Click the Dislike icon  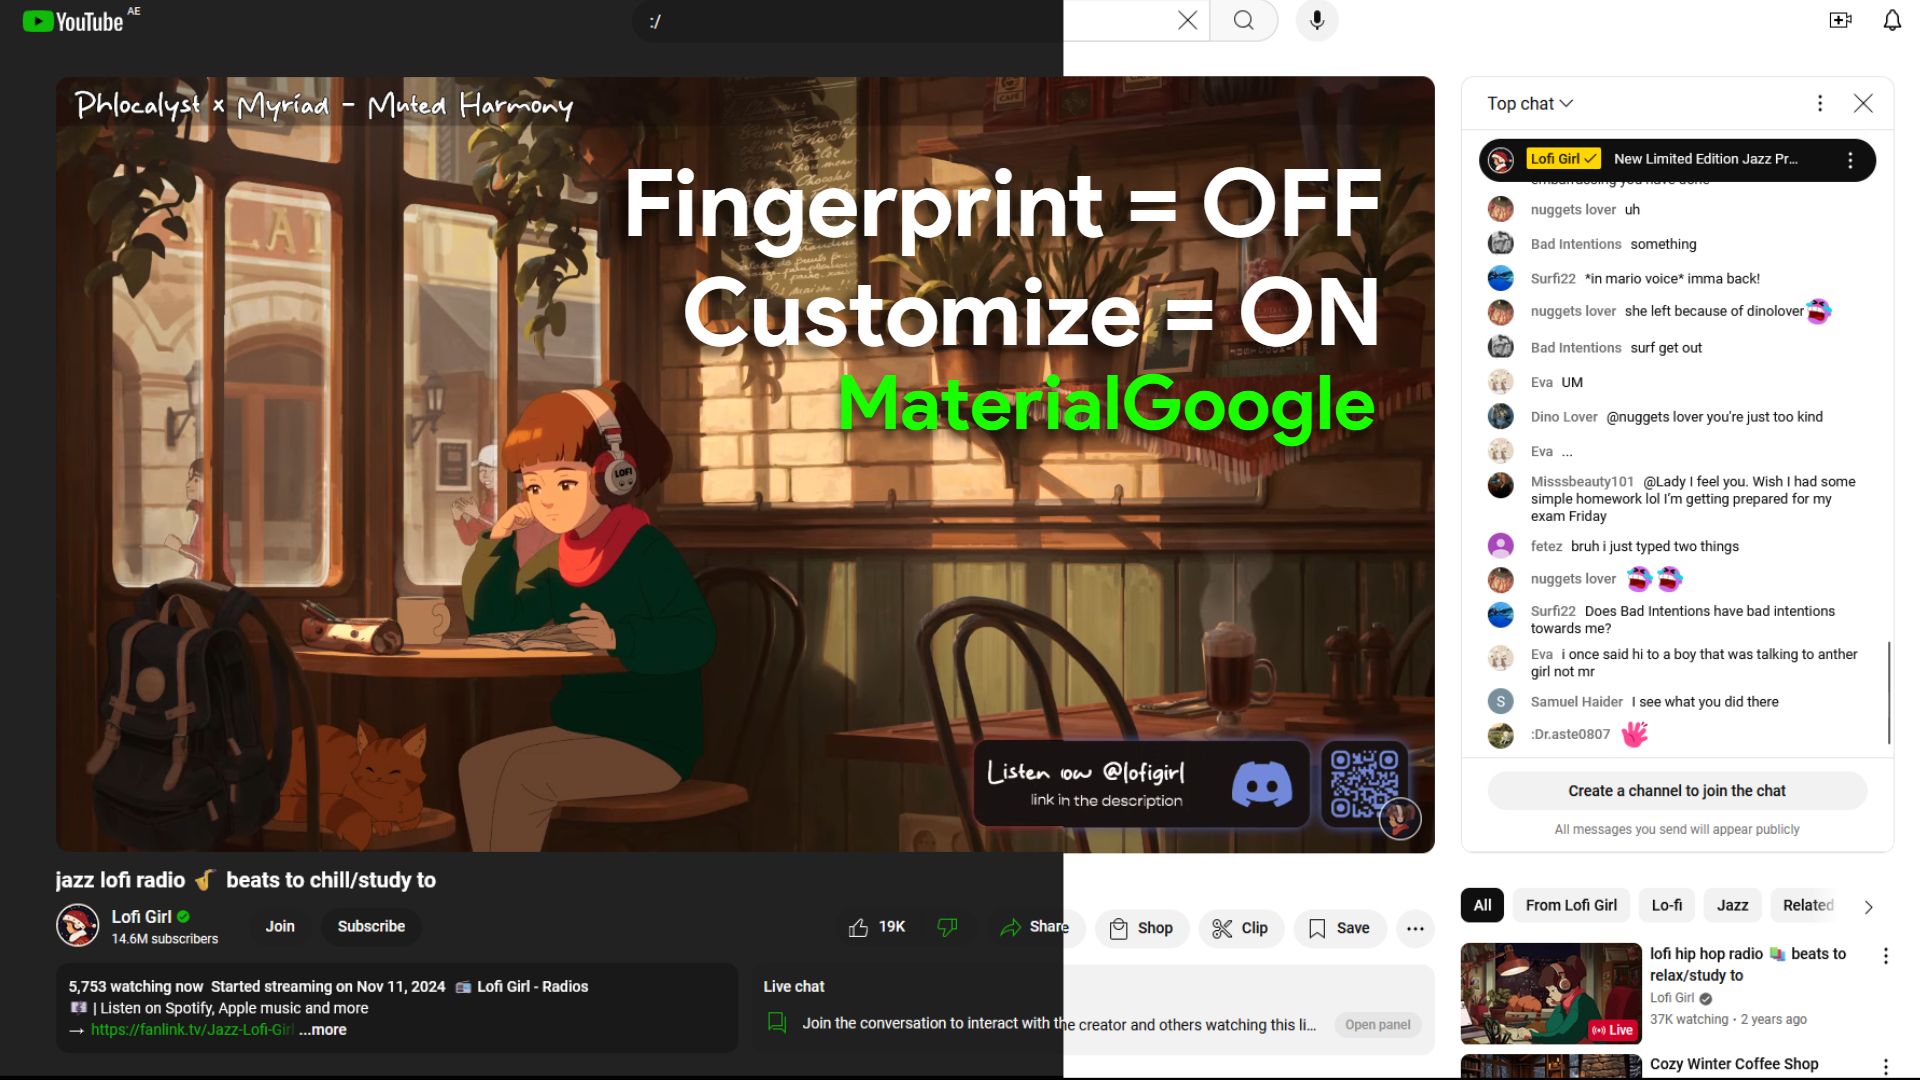coord(945,926)
